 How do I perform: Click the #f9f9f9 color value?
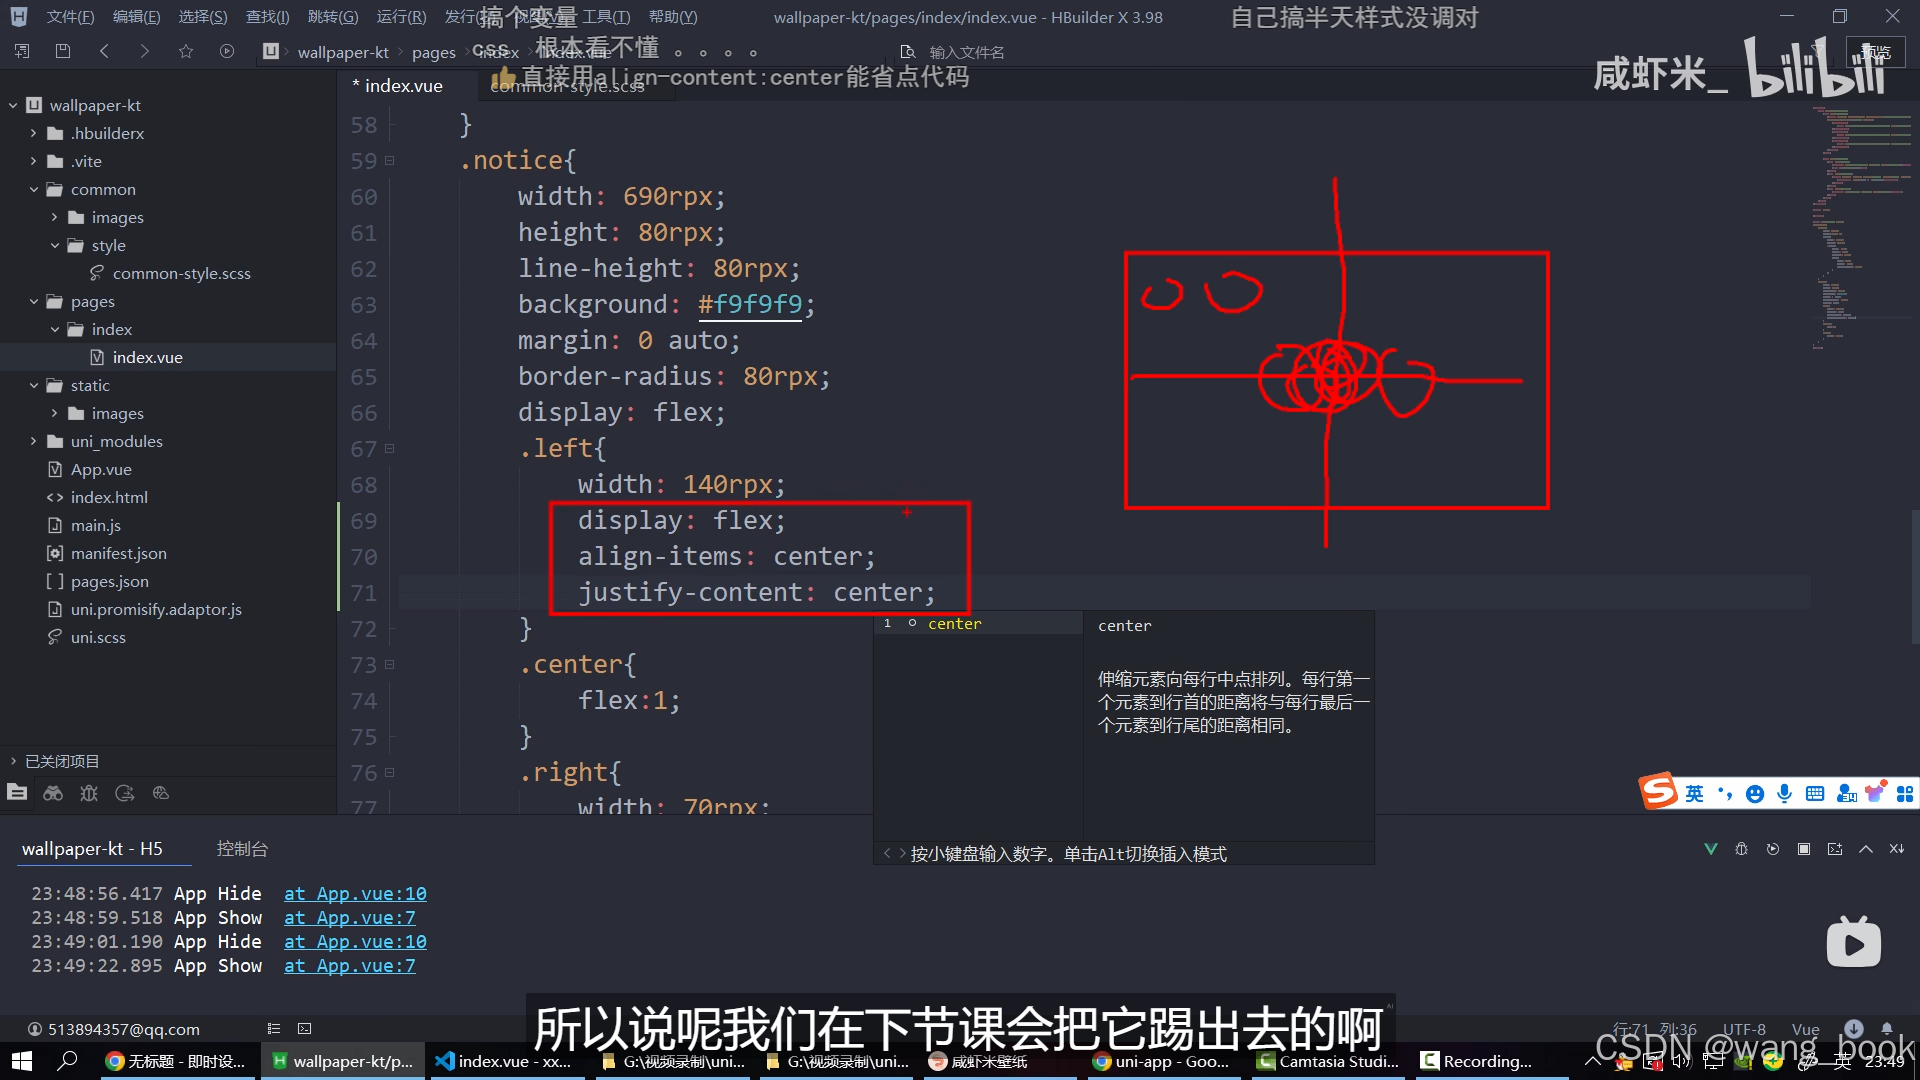point(750,304)
